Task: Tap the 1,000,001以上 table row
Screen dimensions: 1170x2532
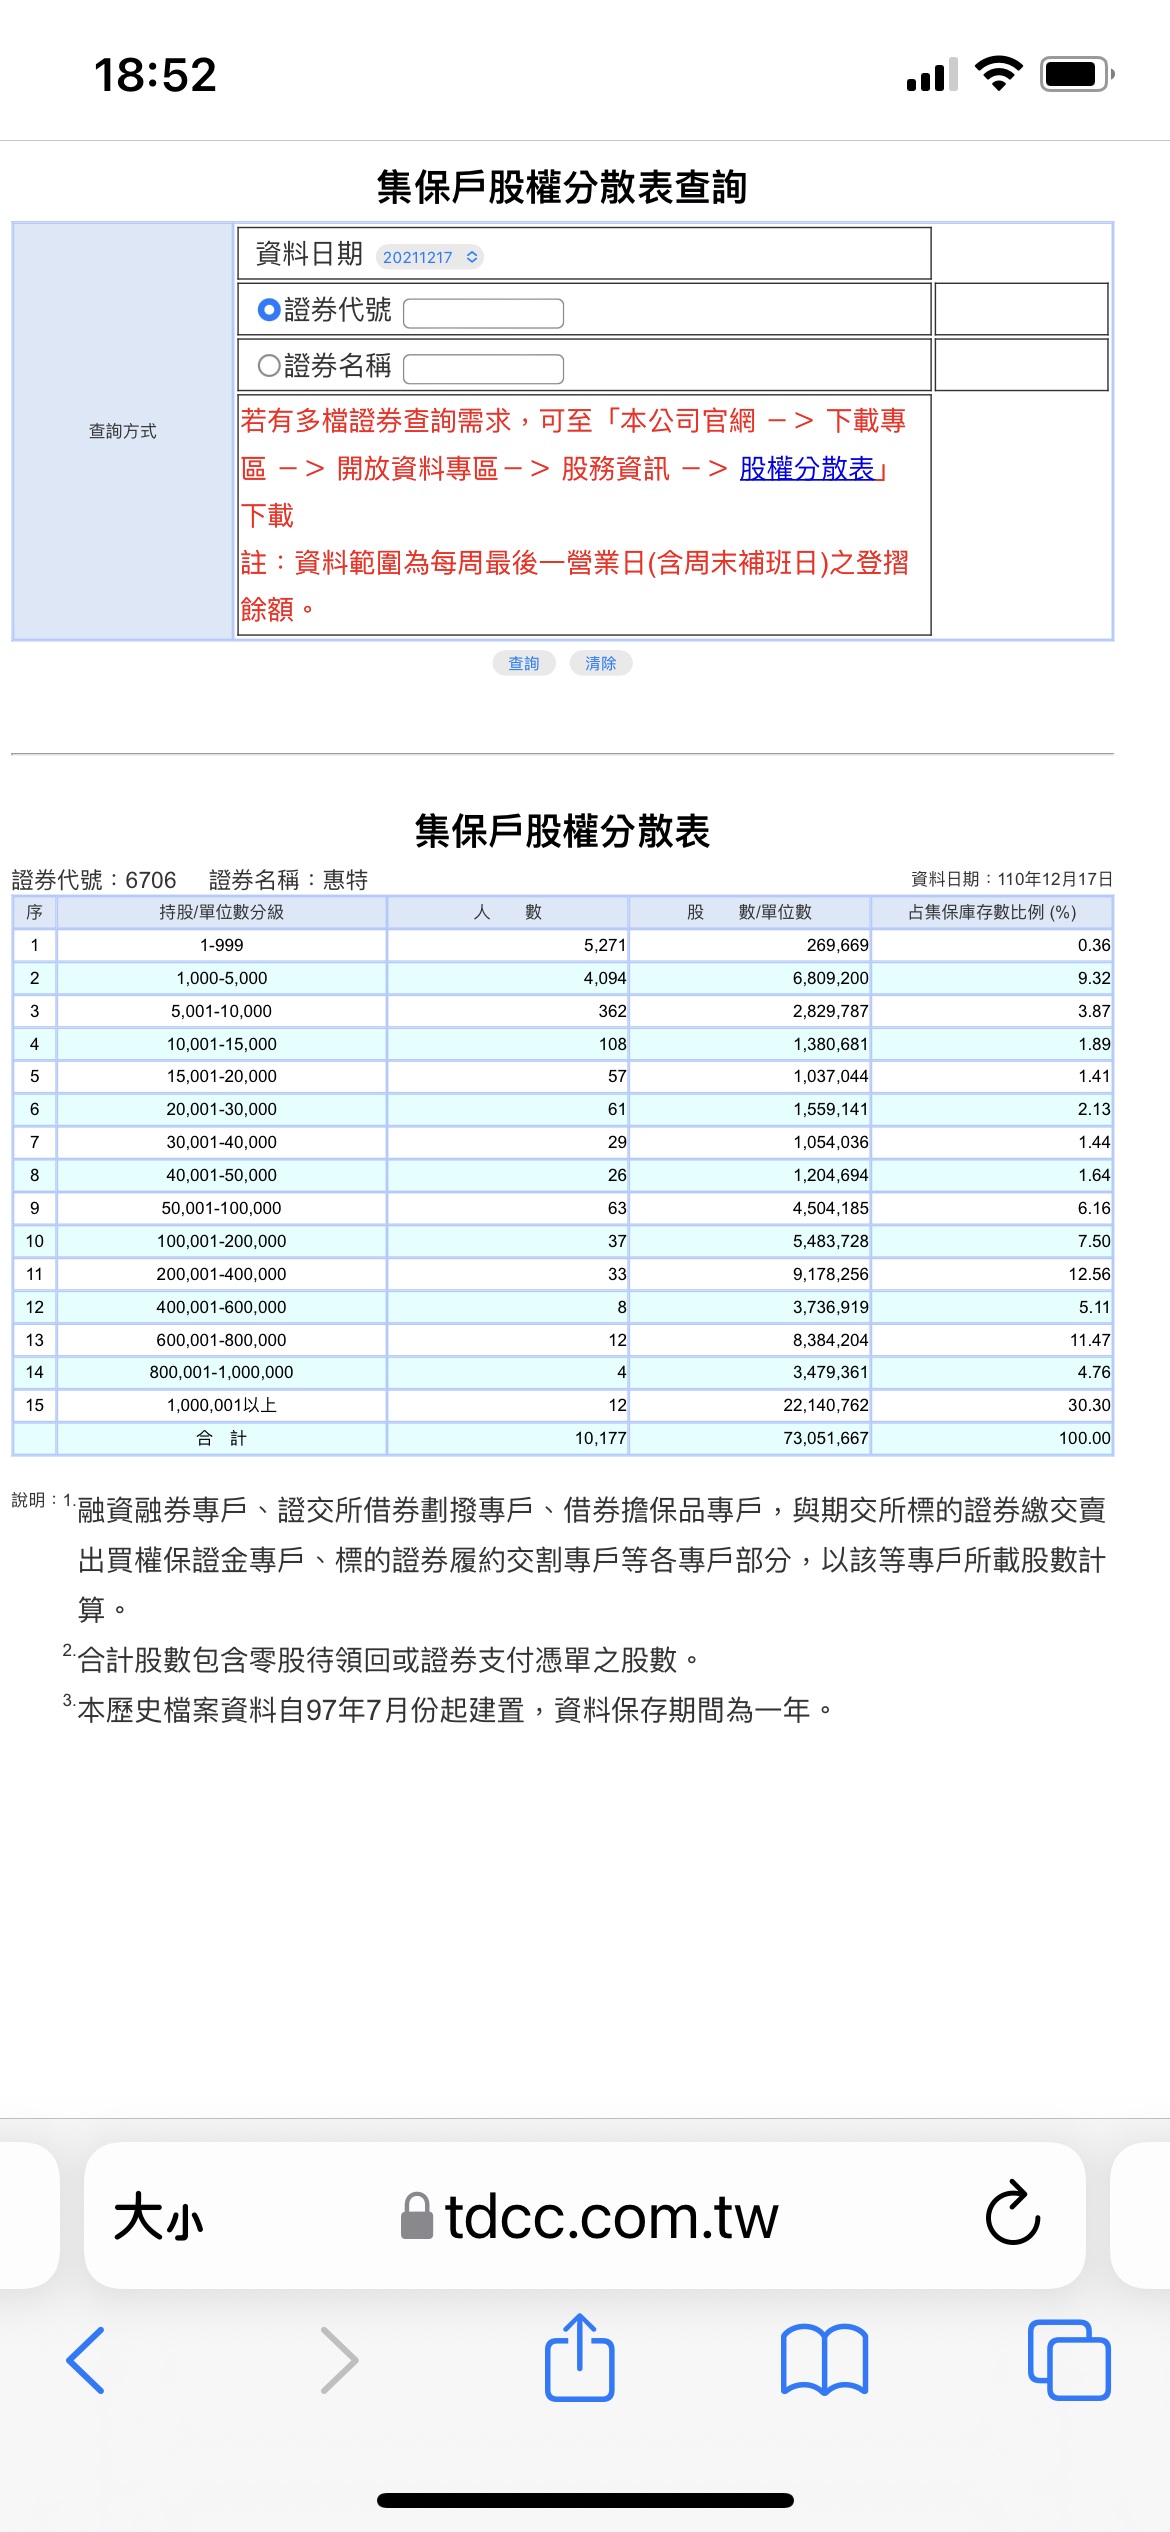Action: (221, 1405)
